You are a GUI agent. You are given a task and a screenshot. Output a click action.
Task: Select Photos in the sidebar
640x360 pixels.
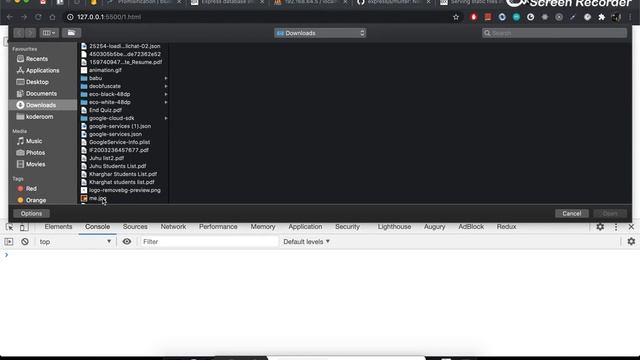click(42, 153)
